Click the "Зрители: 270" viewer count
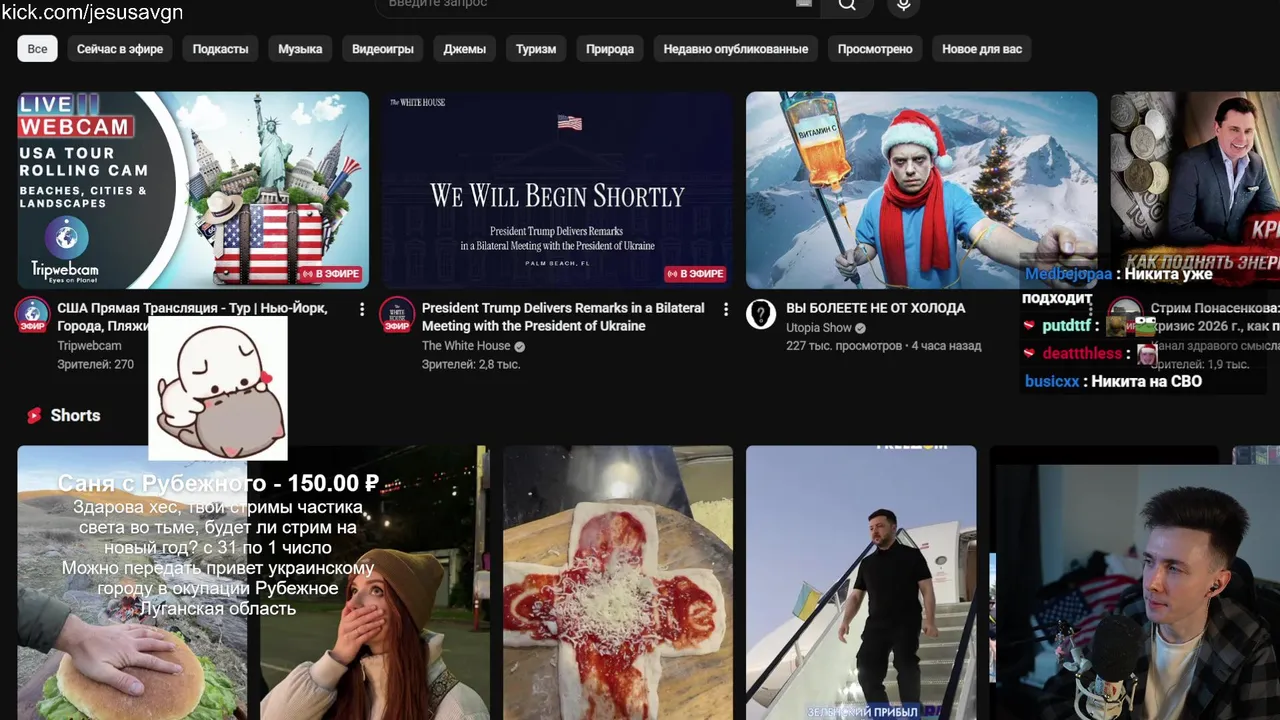This screenshot has width=1280, height=720. 95,365
